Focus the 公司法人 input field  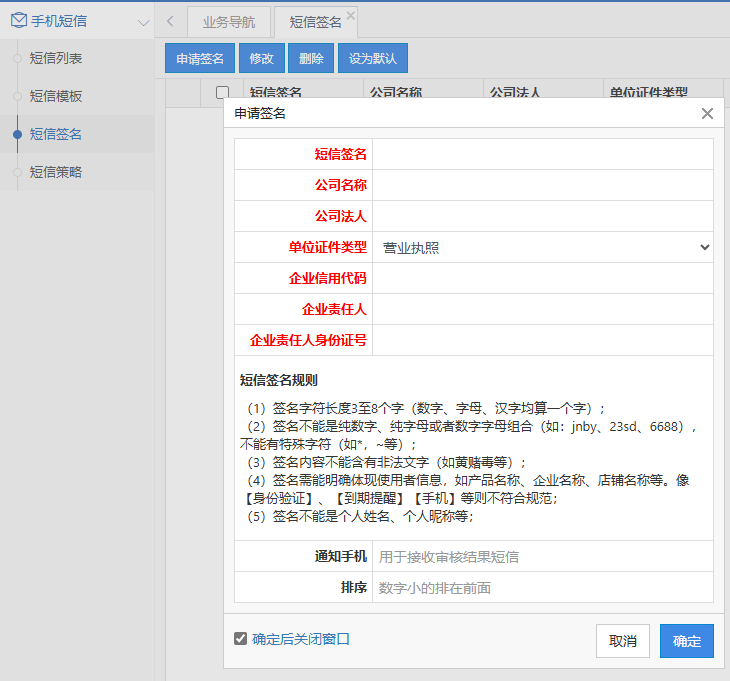point(542,216)
